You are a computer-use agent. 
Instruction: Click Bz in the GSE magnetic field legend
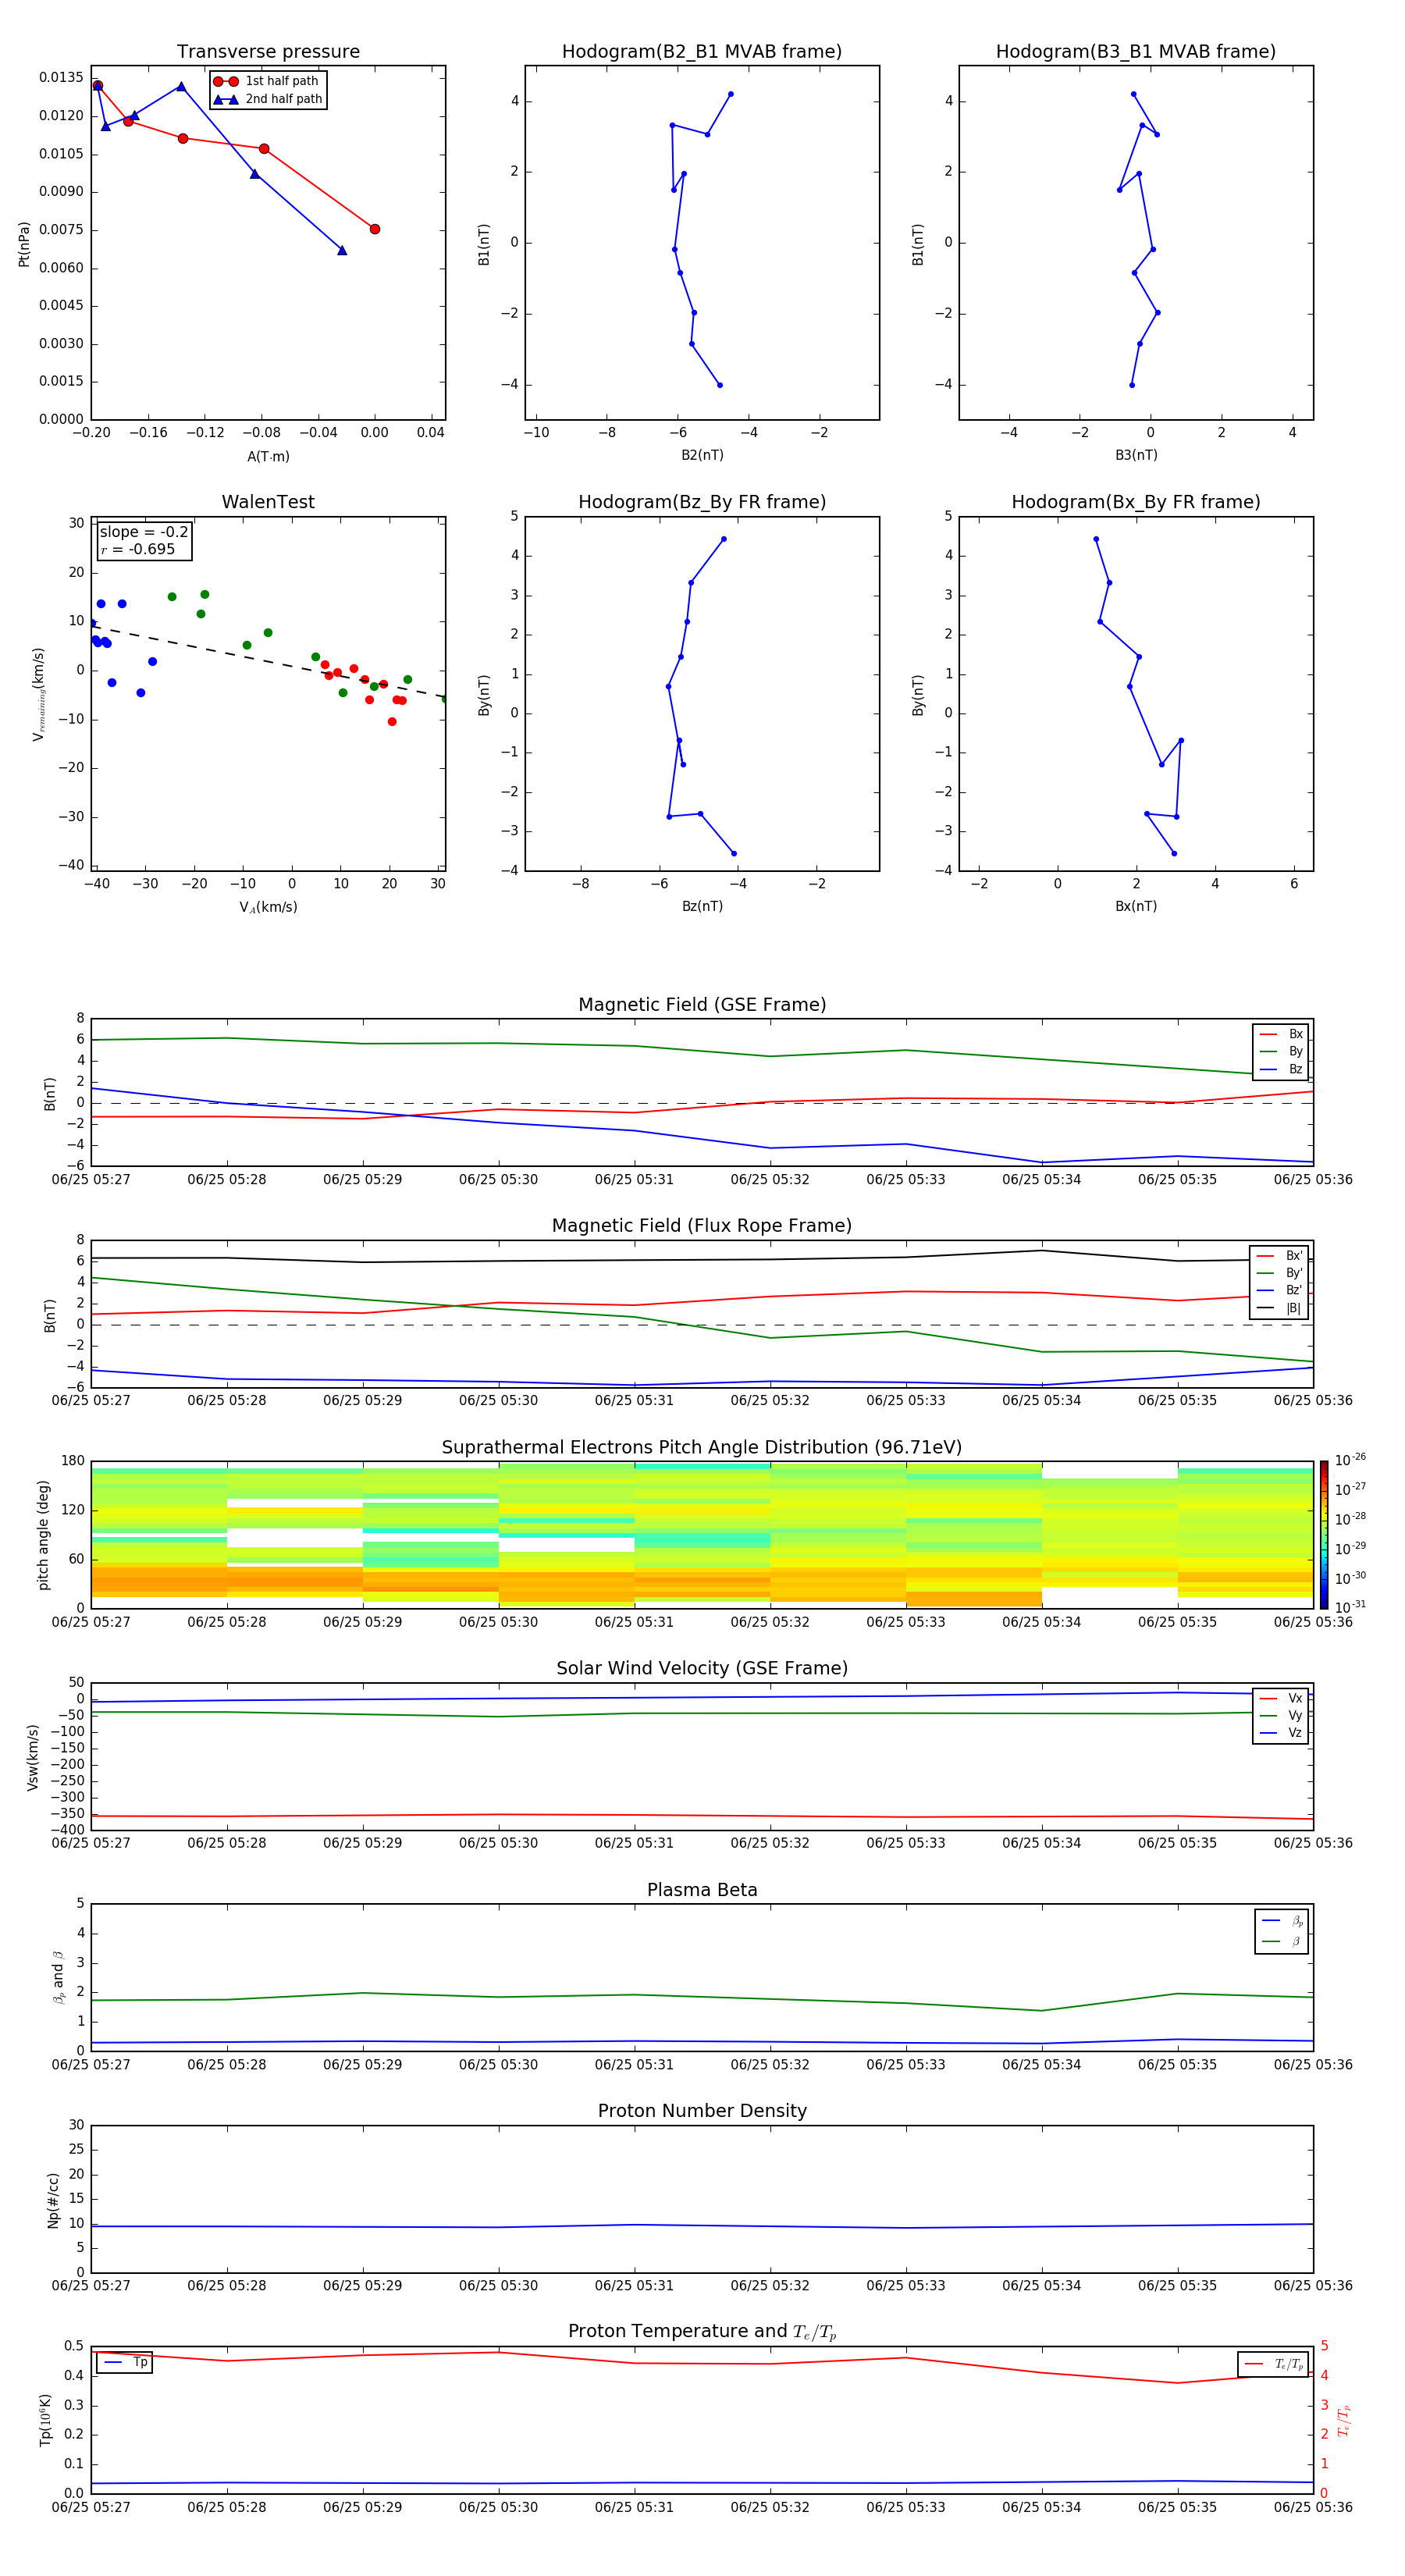(1281, 1069)
